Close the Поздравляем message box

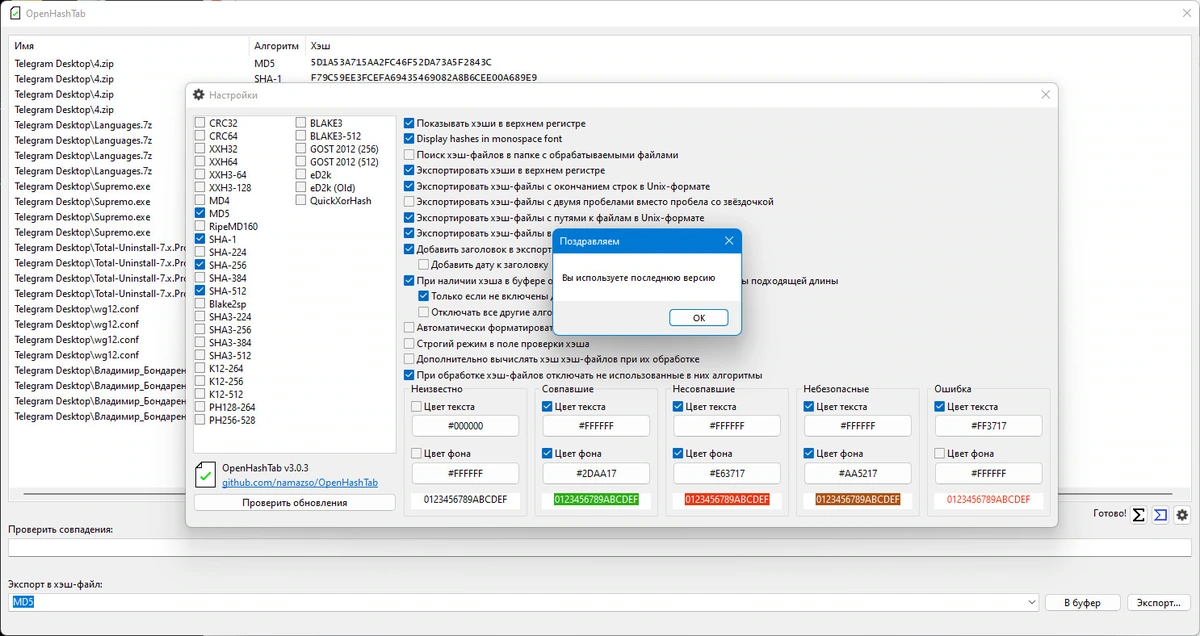[728, 241]
